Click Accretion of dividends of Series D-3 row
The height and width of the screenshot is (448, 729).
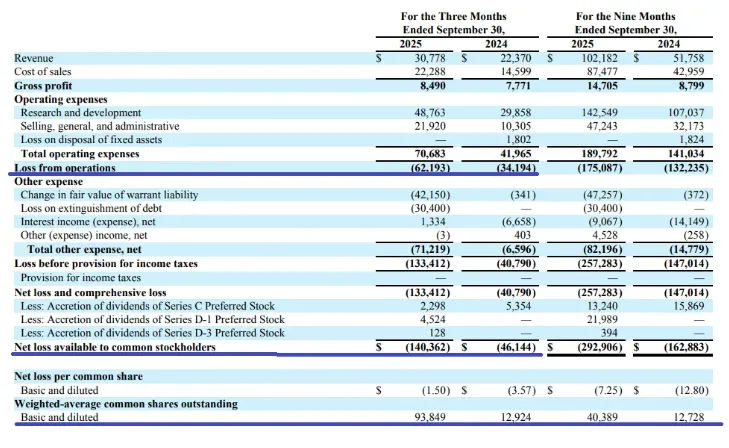point(152,333)
